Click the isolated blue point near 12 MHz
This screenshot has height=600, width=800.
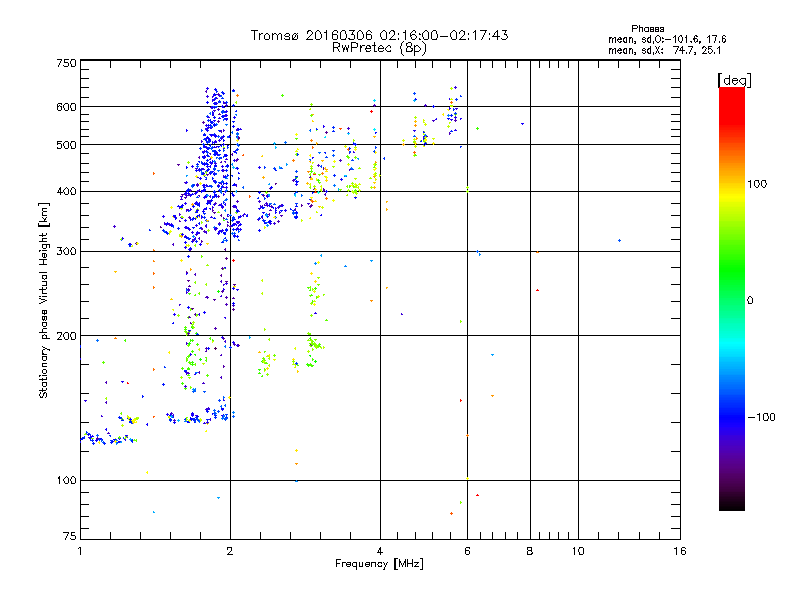[619, 240]
